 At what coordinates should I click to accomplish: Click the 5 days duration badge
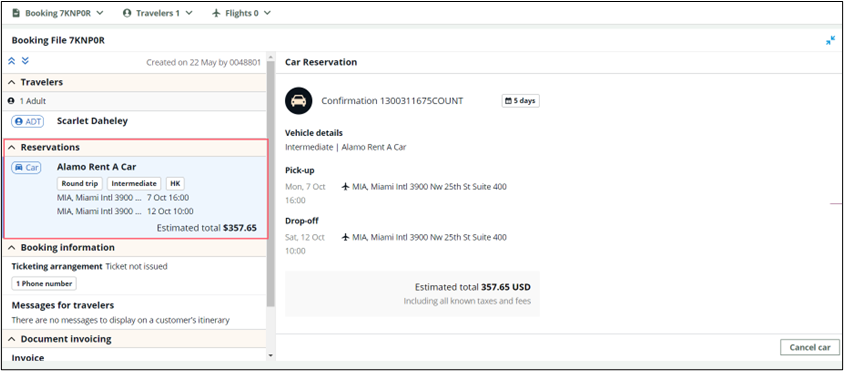tap(521, 101)
